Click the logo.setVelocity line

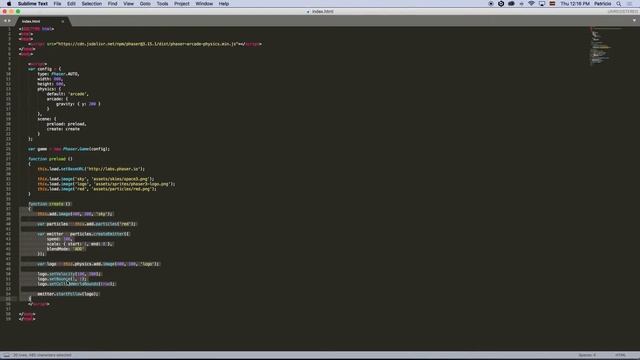[x=69, y=274]
